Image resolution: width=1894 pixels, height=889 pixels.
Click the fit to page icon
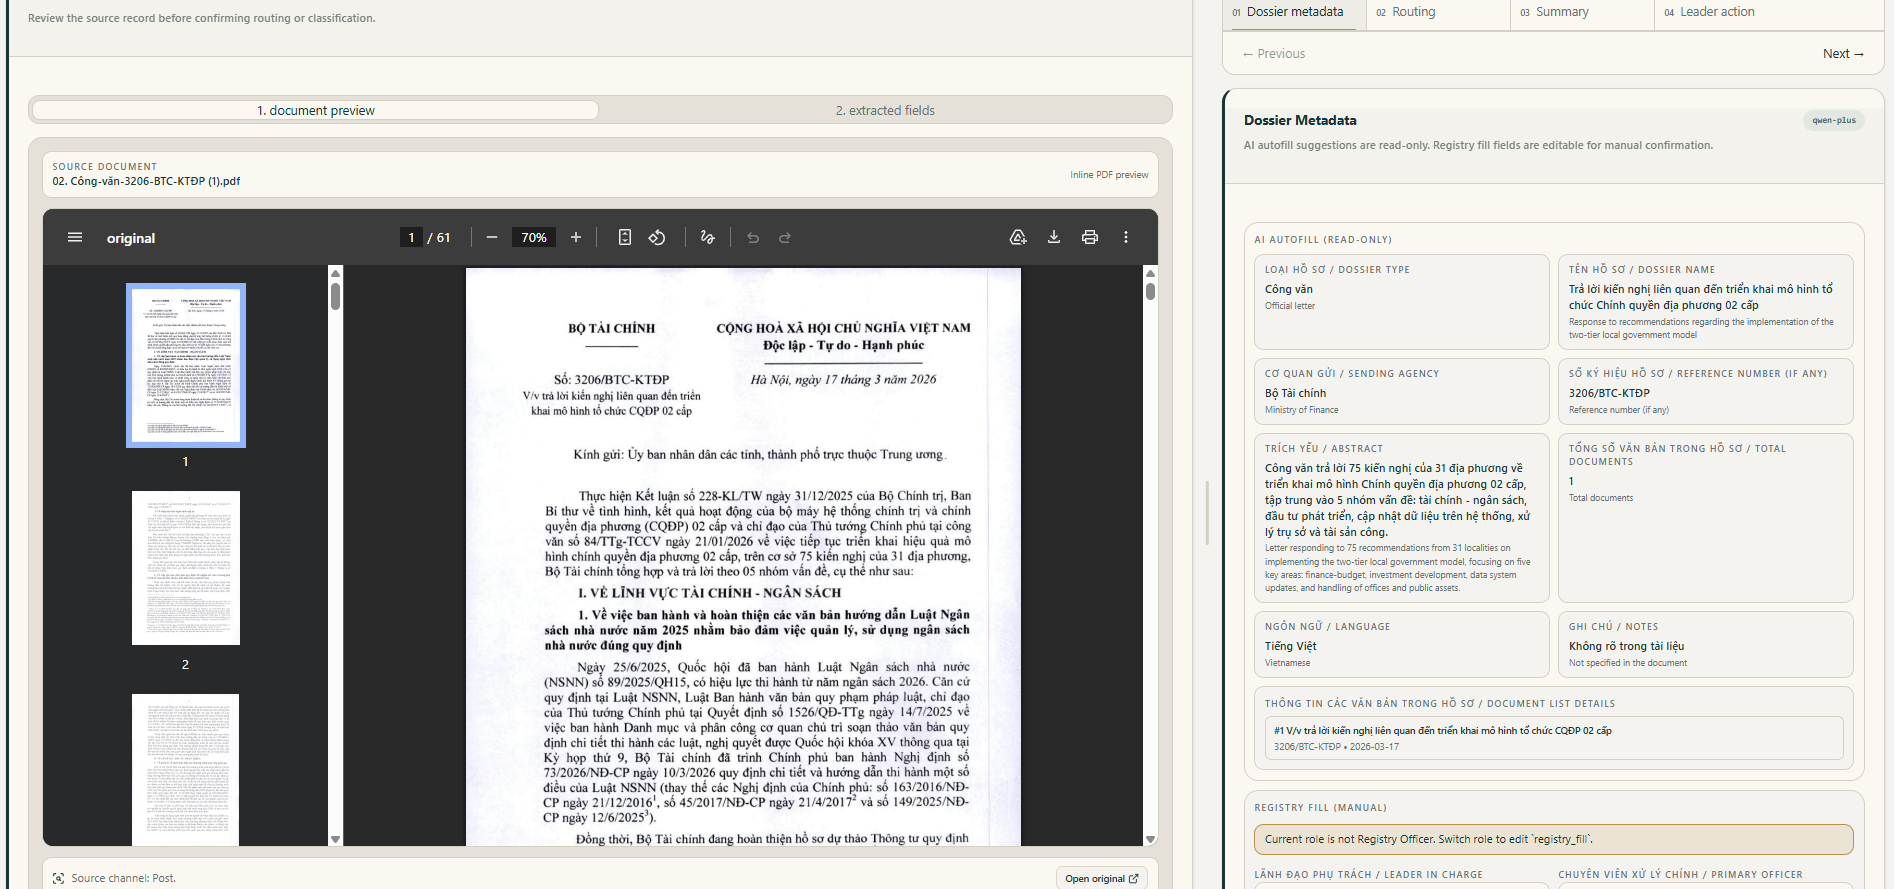tap(625, 237)
